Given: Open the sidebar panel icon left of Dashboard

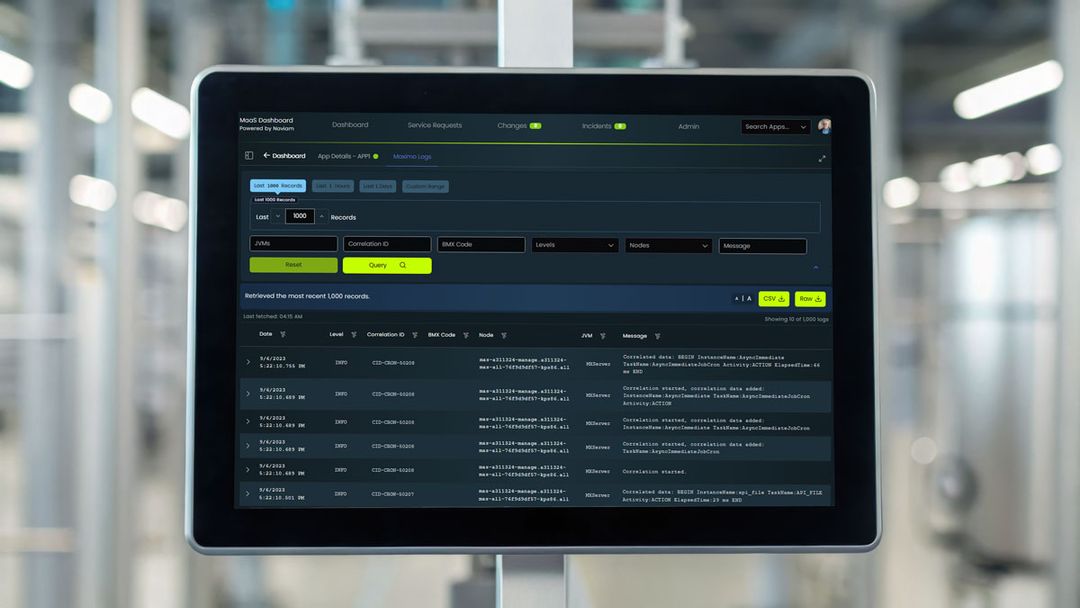Looking at the screenshot, I should coord(248,157).
